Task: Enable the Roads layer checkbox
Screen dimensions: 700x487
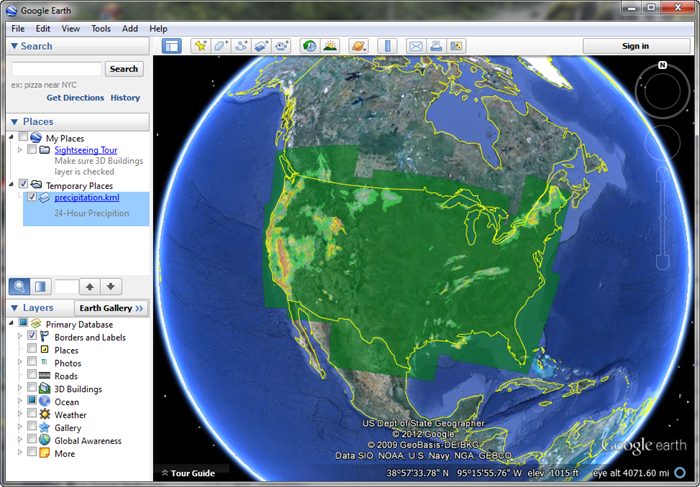Action: pos(32,376)
